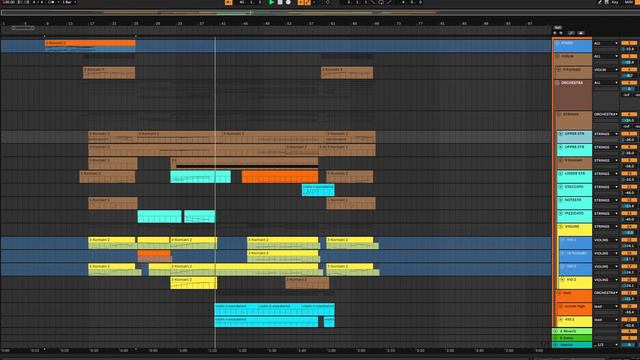
Task: Toggle the VIO 3 track activator
Action: pyautogui.click(x=629, y=280)
